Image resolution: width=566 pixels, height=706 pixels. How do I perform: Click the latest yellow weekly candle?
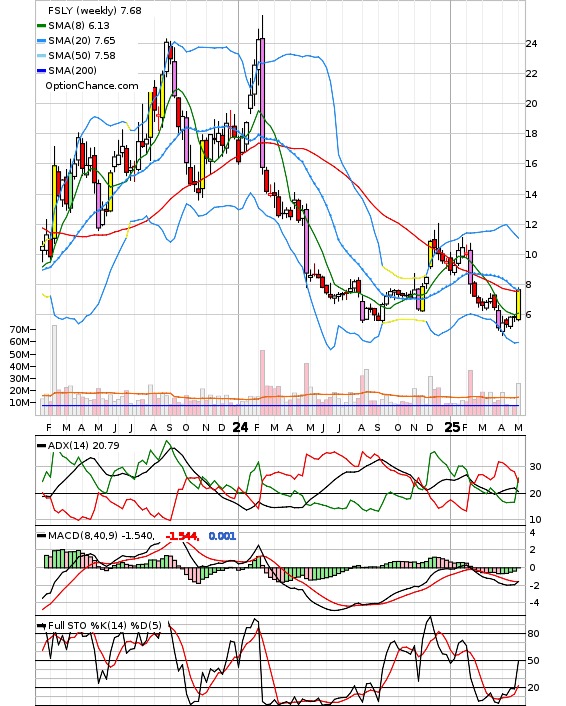tap(518, 305)
